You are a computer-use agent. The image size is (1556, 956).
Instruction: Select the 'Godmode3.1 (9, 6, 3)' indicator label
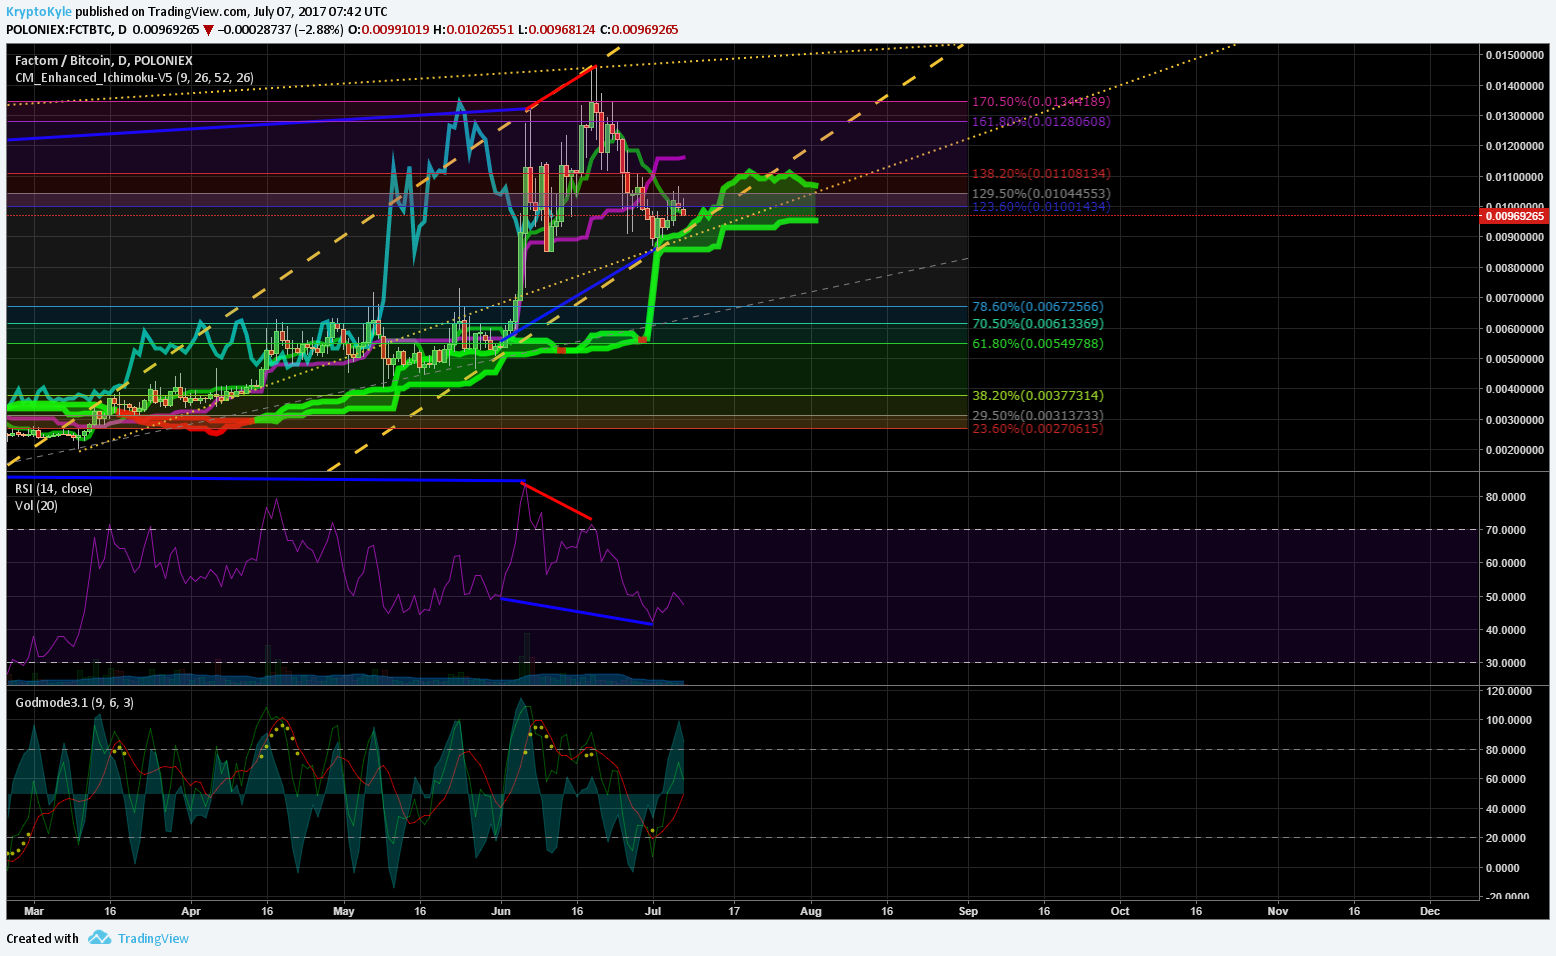coord(75,703)
